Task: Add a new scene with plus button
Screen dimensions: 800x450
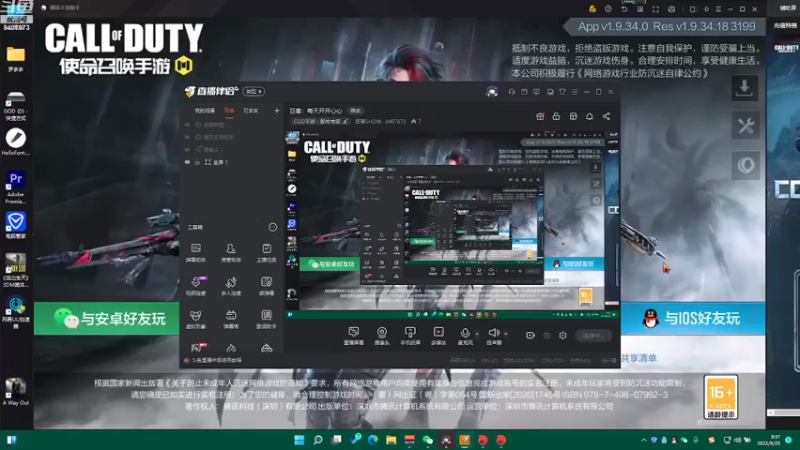Action: (x=277, y=110)
